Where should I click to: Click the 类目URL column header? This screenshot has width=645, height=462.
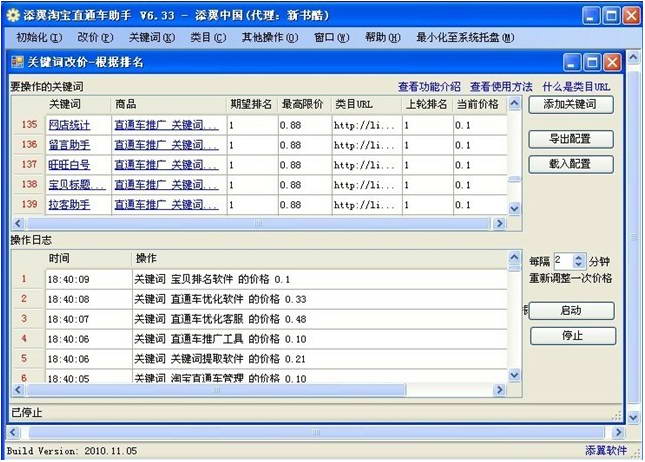coord(367,104)
